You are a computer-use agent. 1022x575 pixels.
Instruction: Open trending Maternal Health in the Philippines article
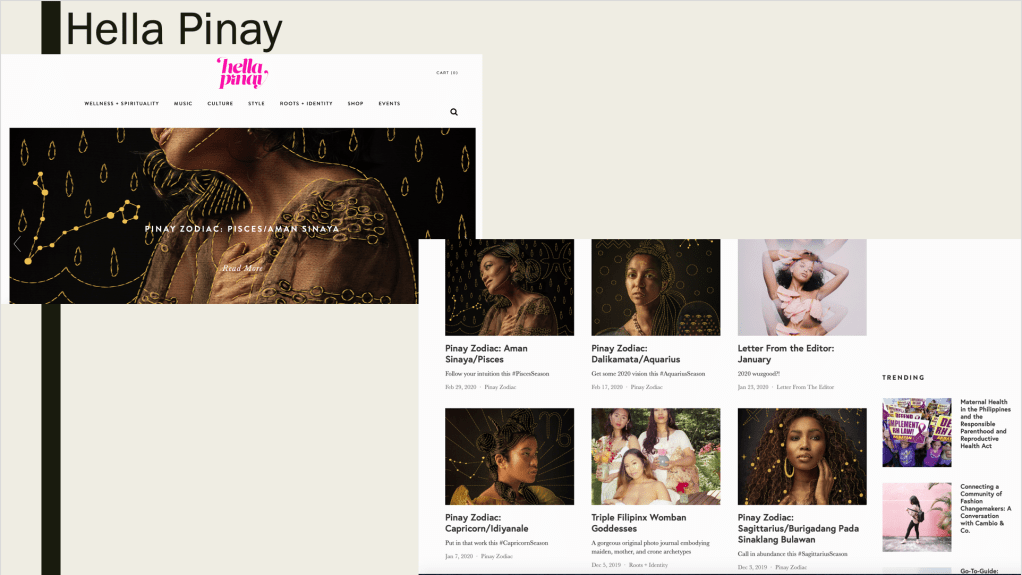[x=985, y=424]
